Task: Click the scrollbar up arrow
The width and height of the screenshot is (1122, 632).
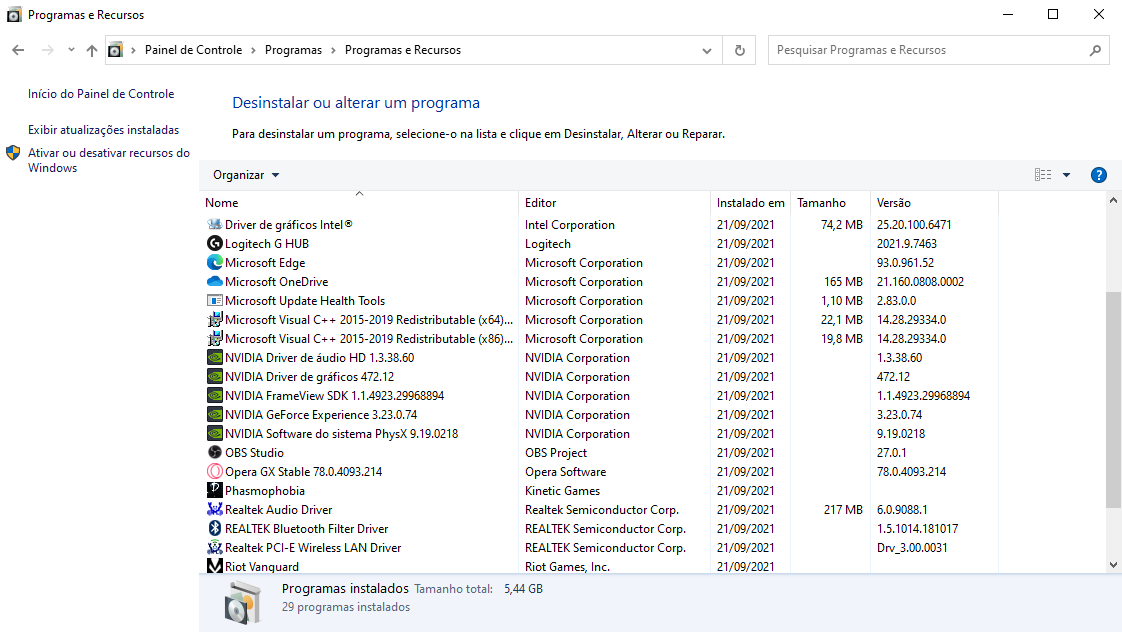Action: click(1113, 201)
